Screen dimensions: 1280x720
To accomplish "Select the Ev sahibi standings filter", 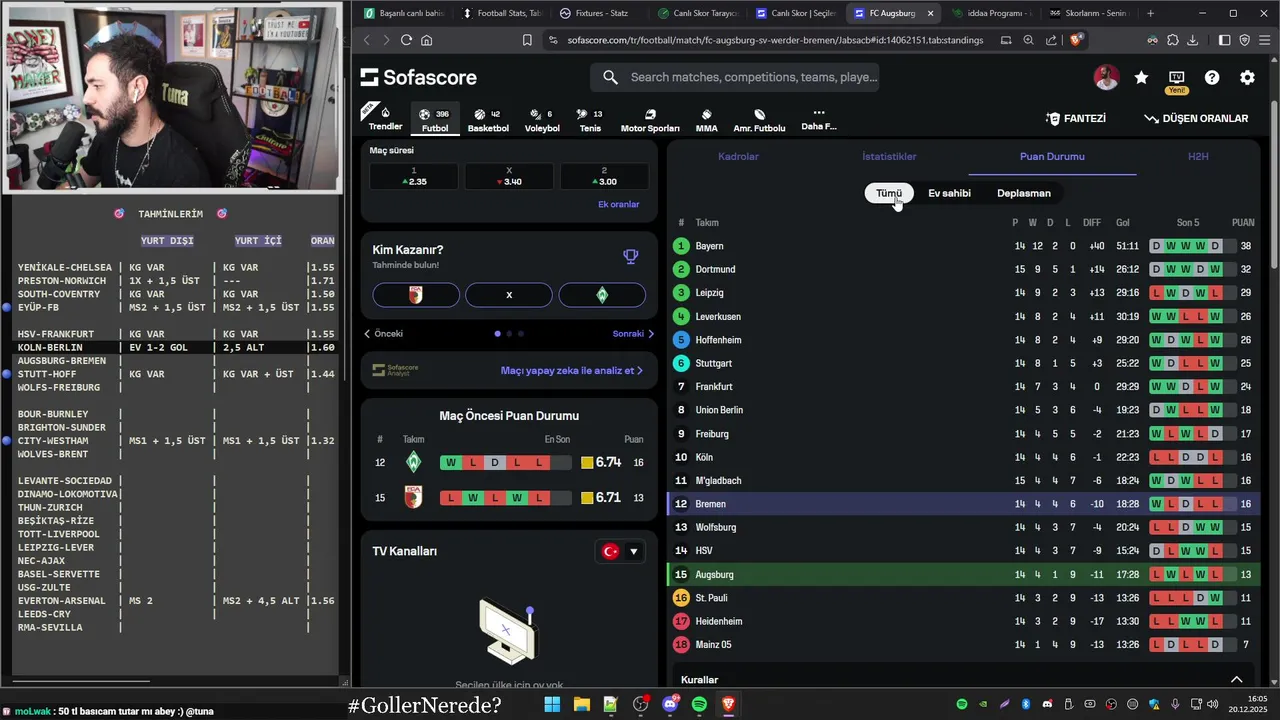I will coord(949,193).
